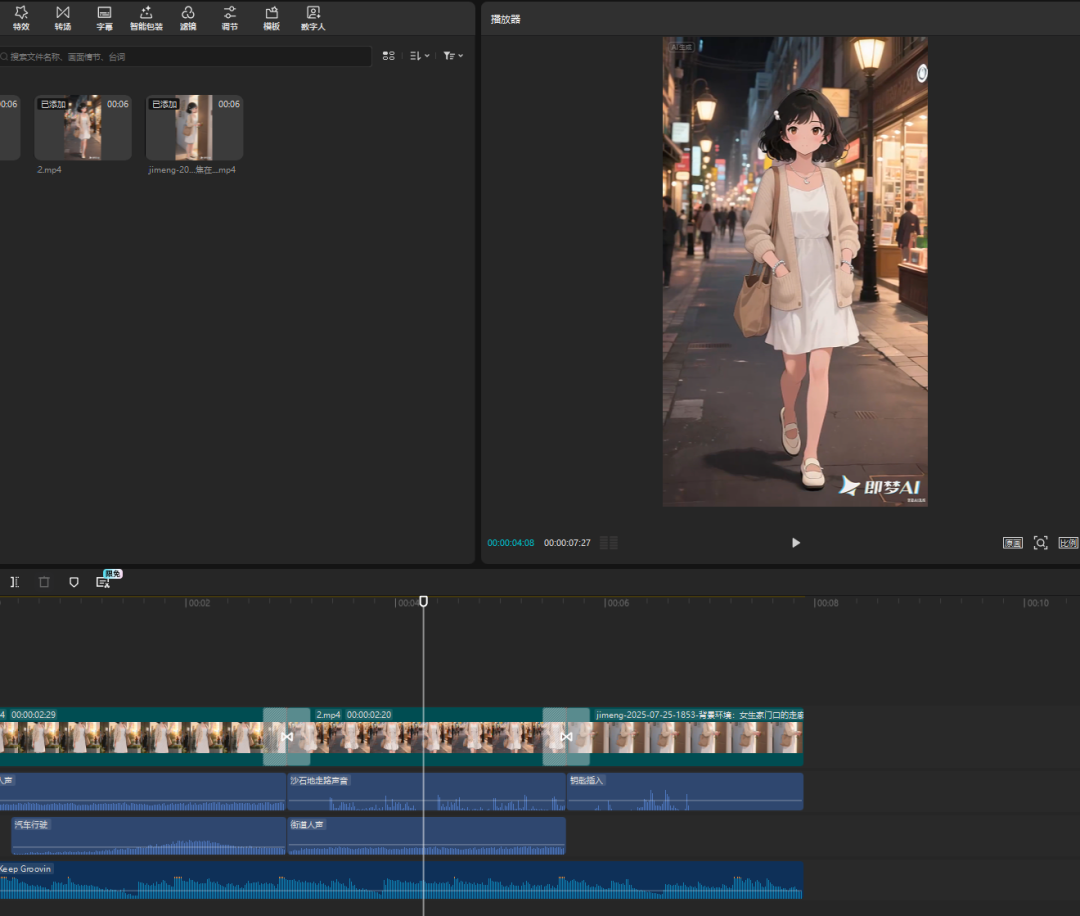The height and width of the screenshot is (916, 1080).
Task: Select the 汽车行驶 audio clip
Action: click(x=148, y=835)
